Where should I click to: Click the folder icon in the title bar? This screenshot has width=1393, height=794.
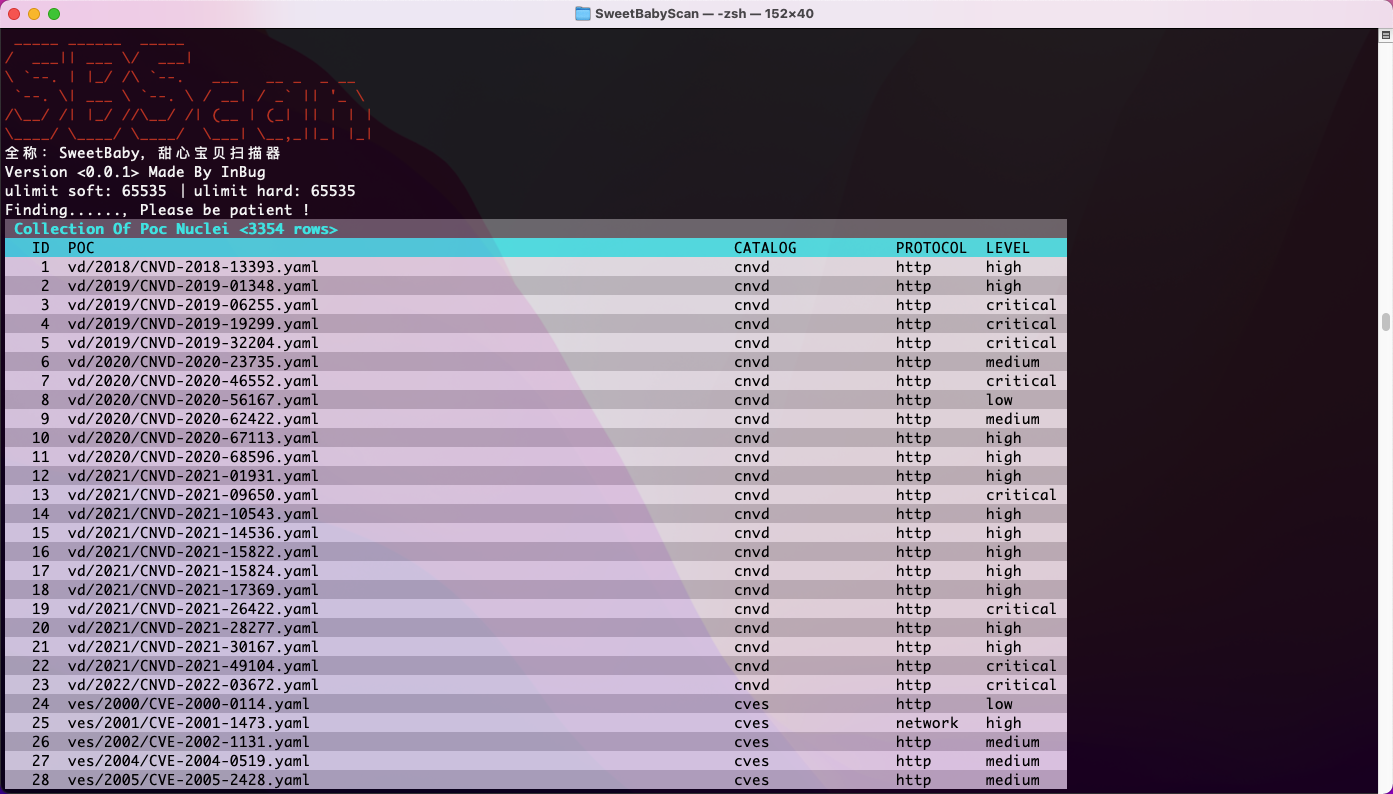click(x=583, y=14)
